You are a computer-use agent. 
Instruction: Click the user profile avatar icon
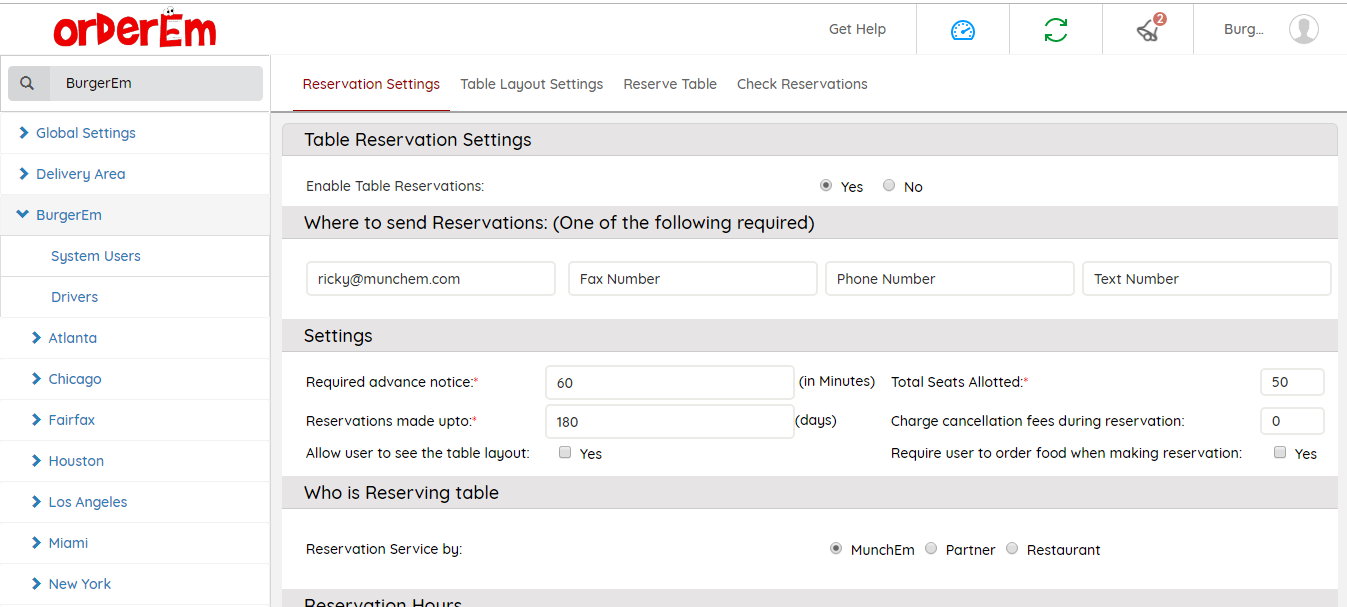(x=1303, y=30)
